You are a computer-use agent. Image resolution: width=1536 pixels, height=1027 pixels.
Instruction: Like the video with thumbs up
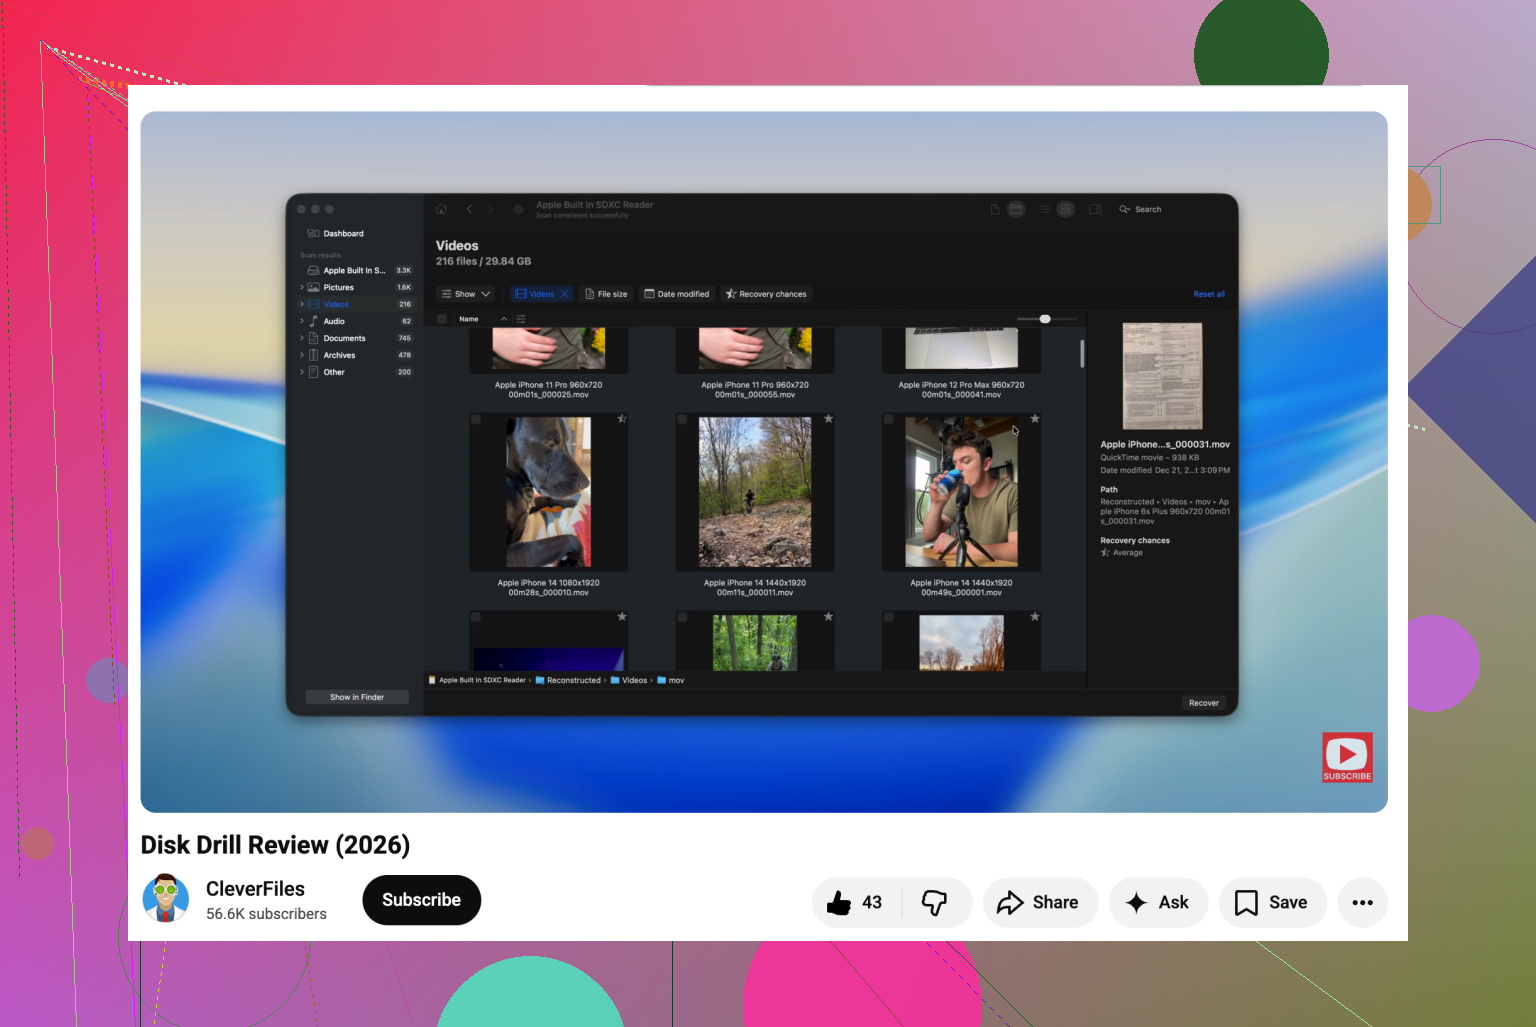(839, 903)
